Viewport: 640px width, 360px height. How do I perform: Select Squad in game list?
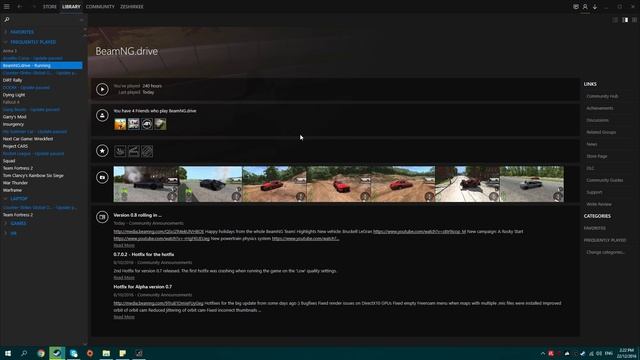pos(9,161)
